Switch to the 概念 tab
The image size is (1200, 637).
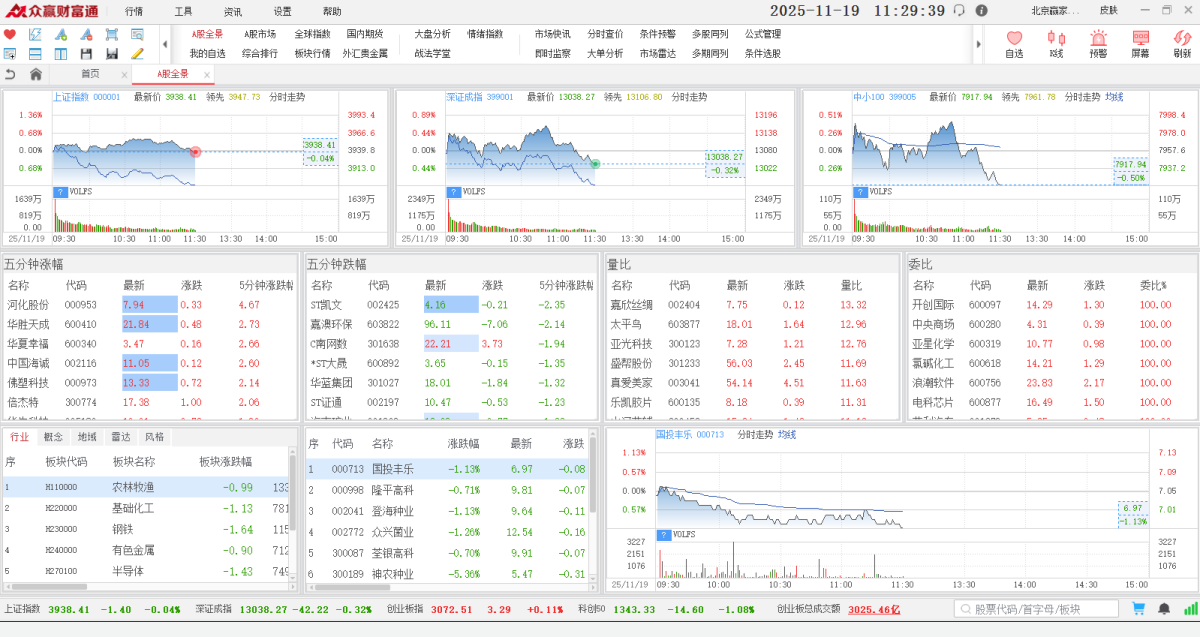(53, 437)
